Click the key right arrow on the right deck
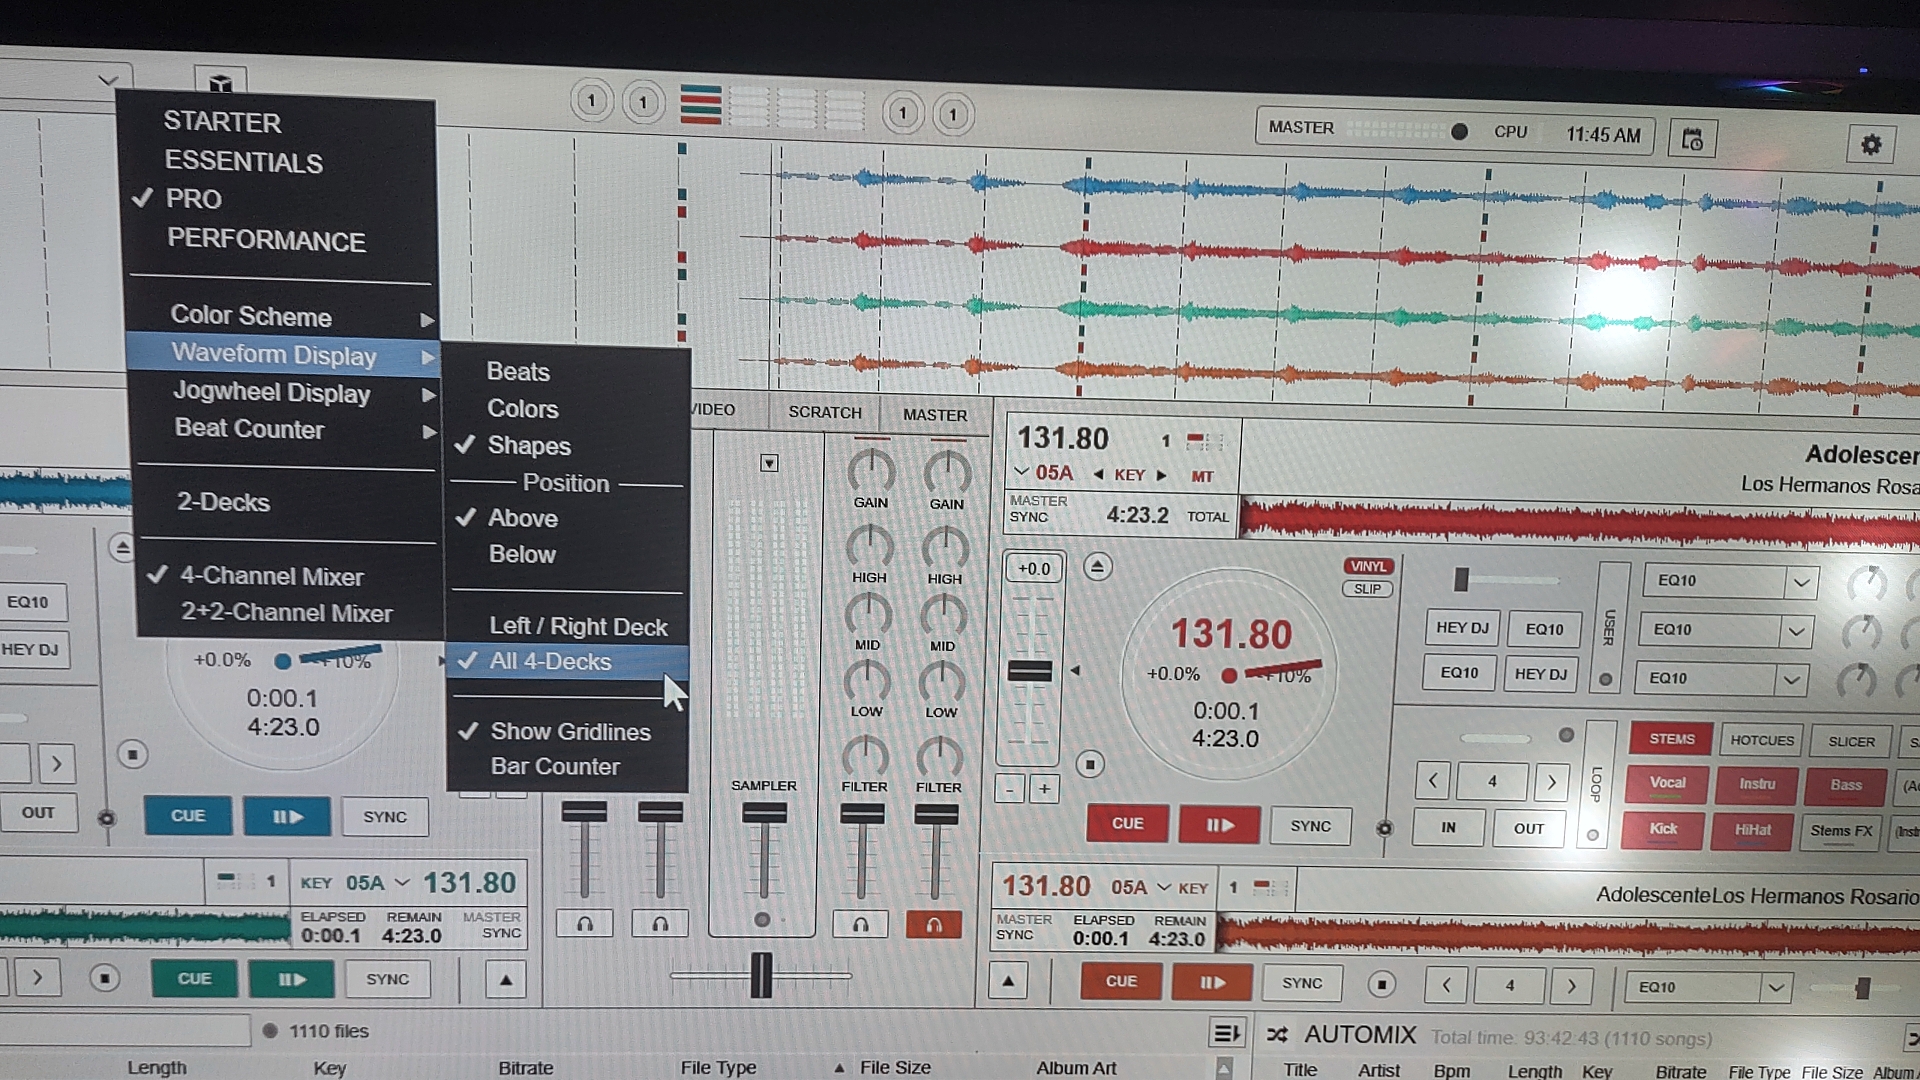The image size is (1920, 1080). (x=1161, y=475)
